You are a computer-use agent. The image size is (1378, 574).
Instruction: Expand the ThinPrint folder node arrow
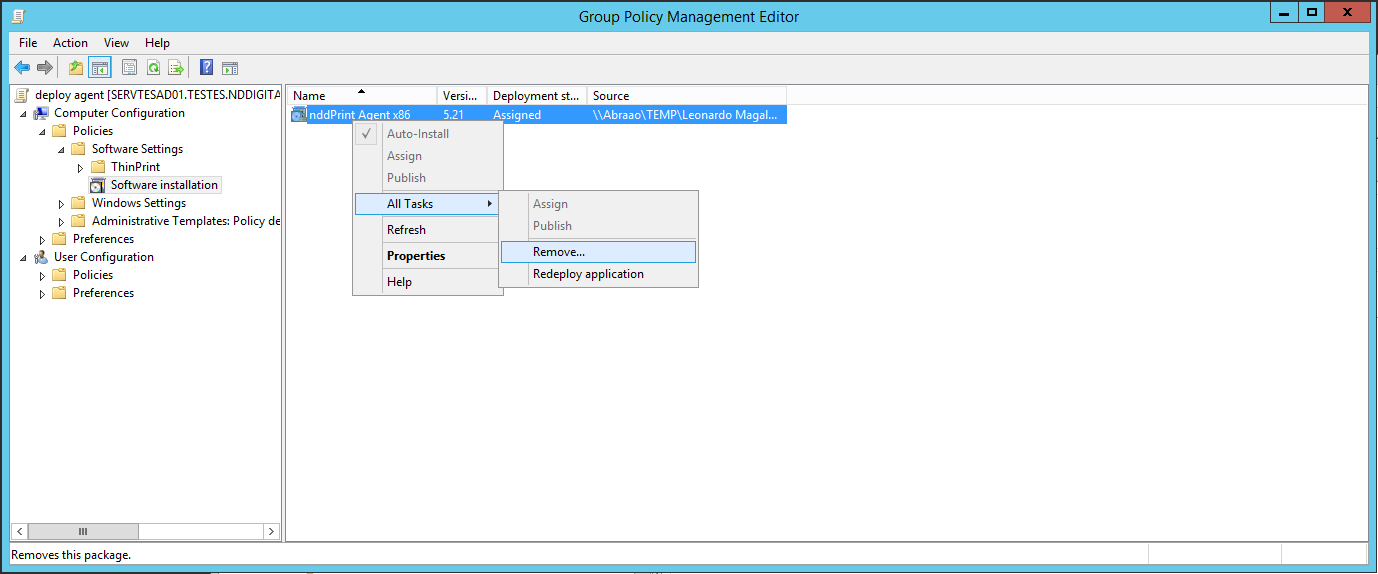tap(81, 167)
